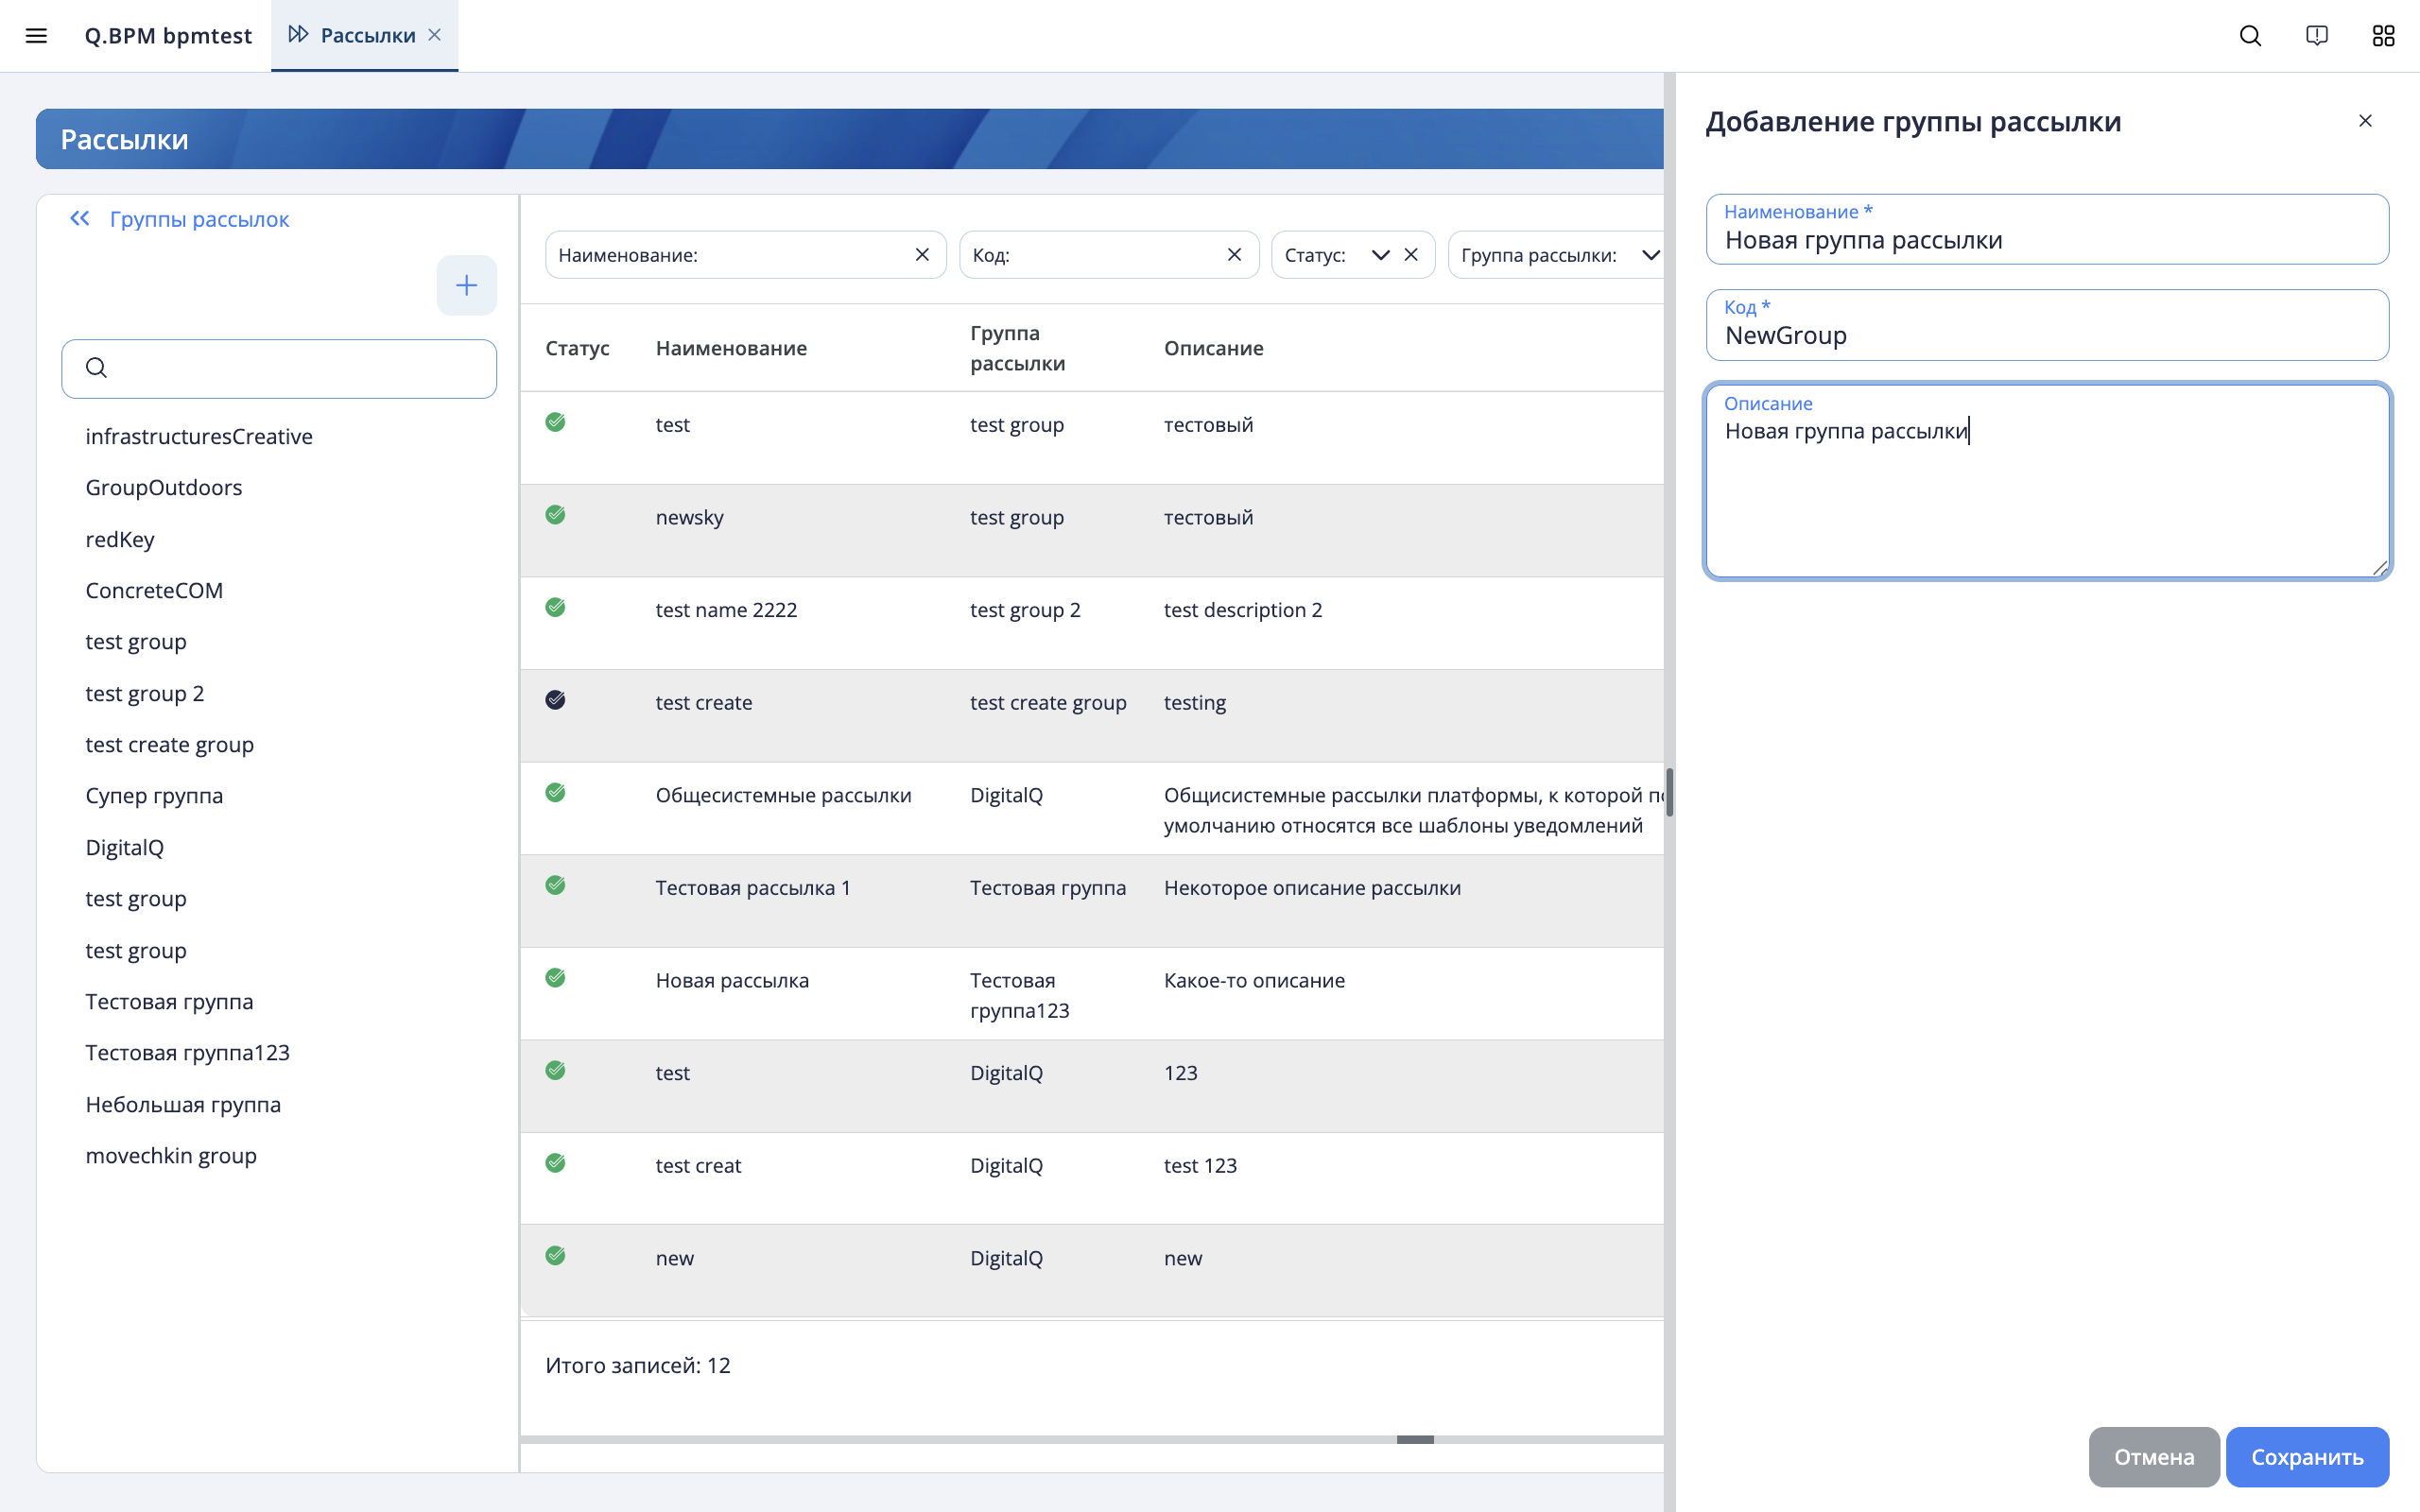Click the Q.BPM bpmtest title
Screen dimensions: 2420x1512
168,36
